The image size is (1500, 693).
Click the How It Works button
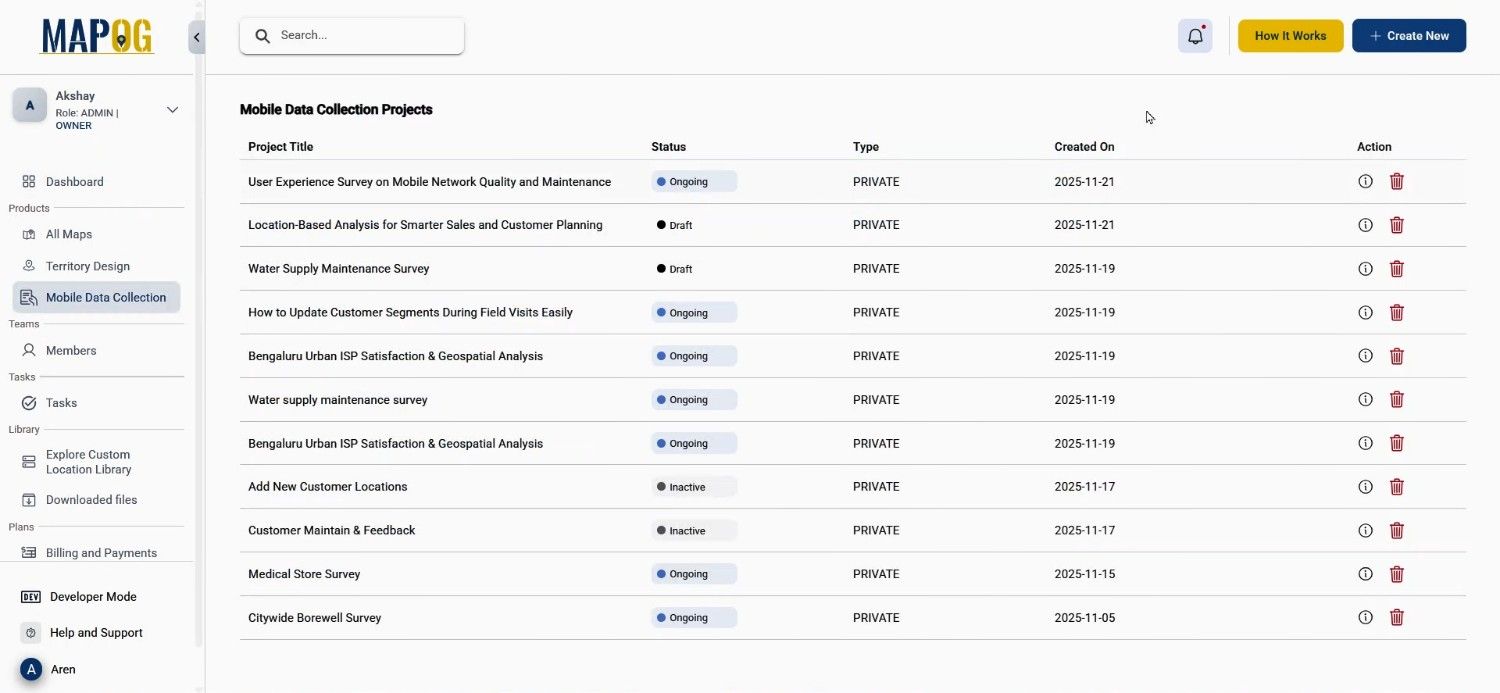coord(1290,36)
